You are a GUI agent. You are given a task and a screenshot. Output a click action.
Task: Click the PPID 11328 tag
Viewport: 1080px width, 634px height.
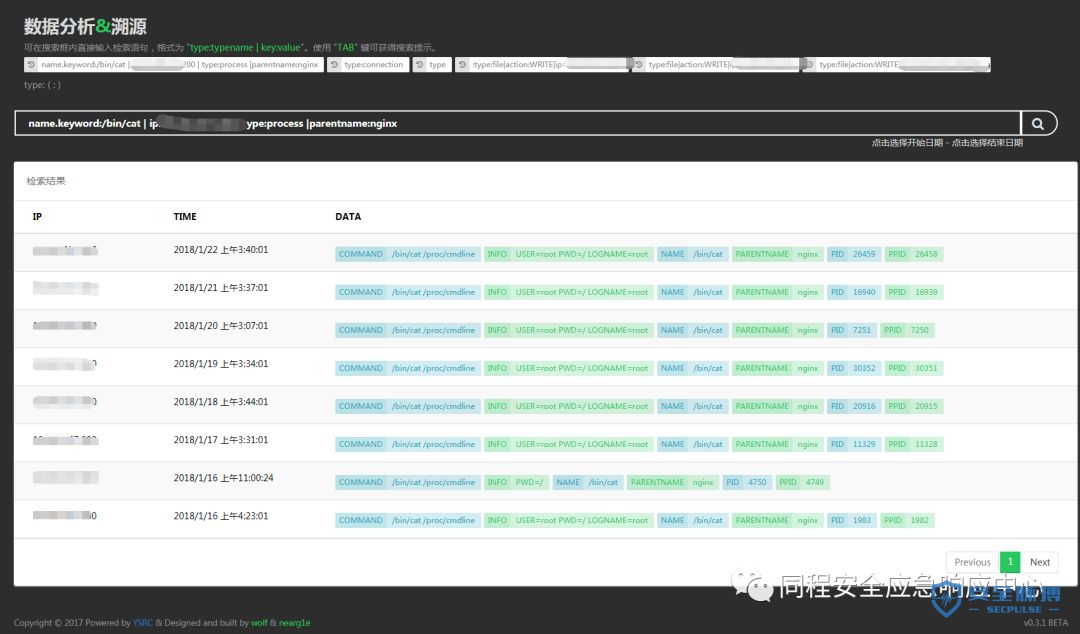(913, 444)
